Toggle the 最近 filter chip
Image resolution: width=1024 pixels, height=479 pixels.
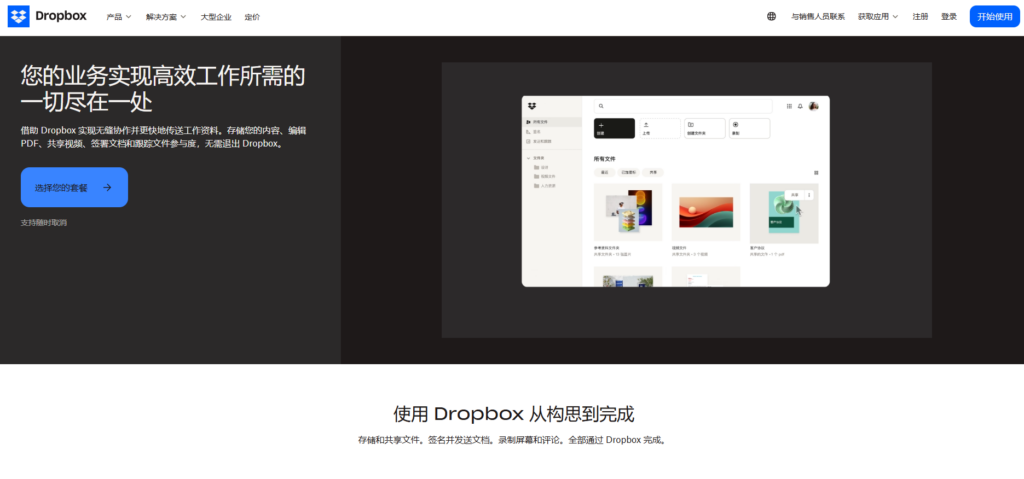[x=604, y=173]
